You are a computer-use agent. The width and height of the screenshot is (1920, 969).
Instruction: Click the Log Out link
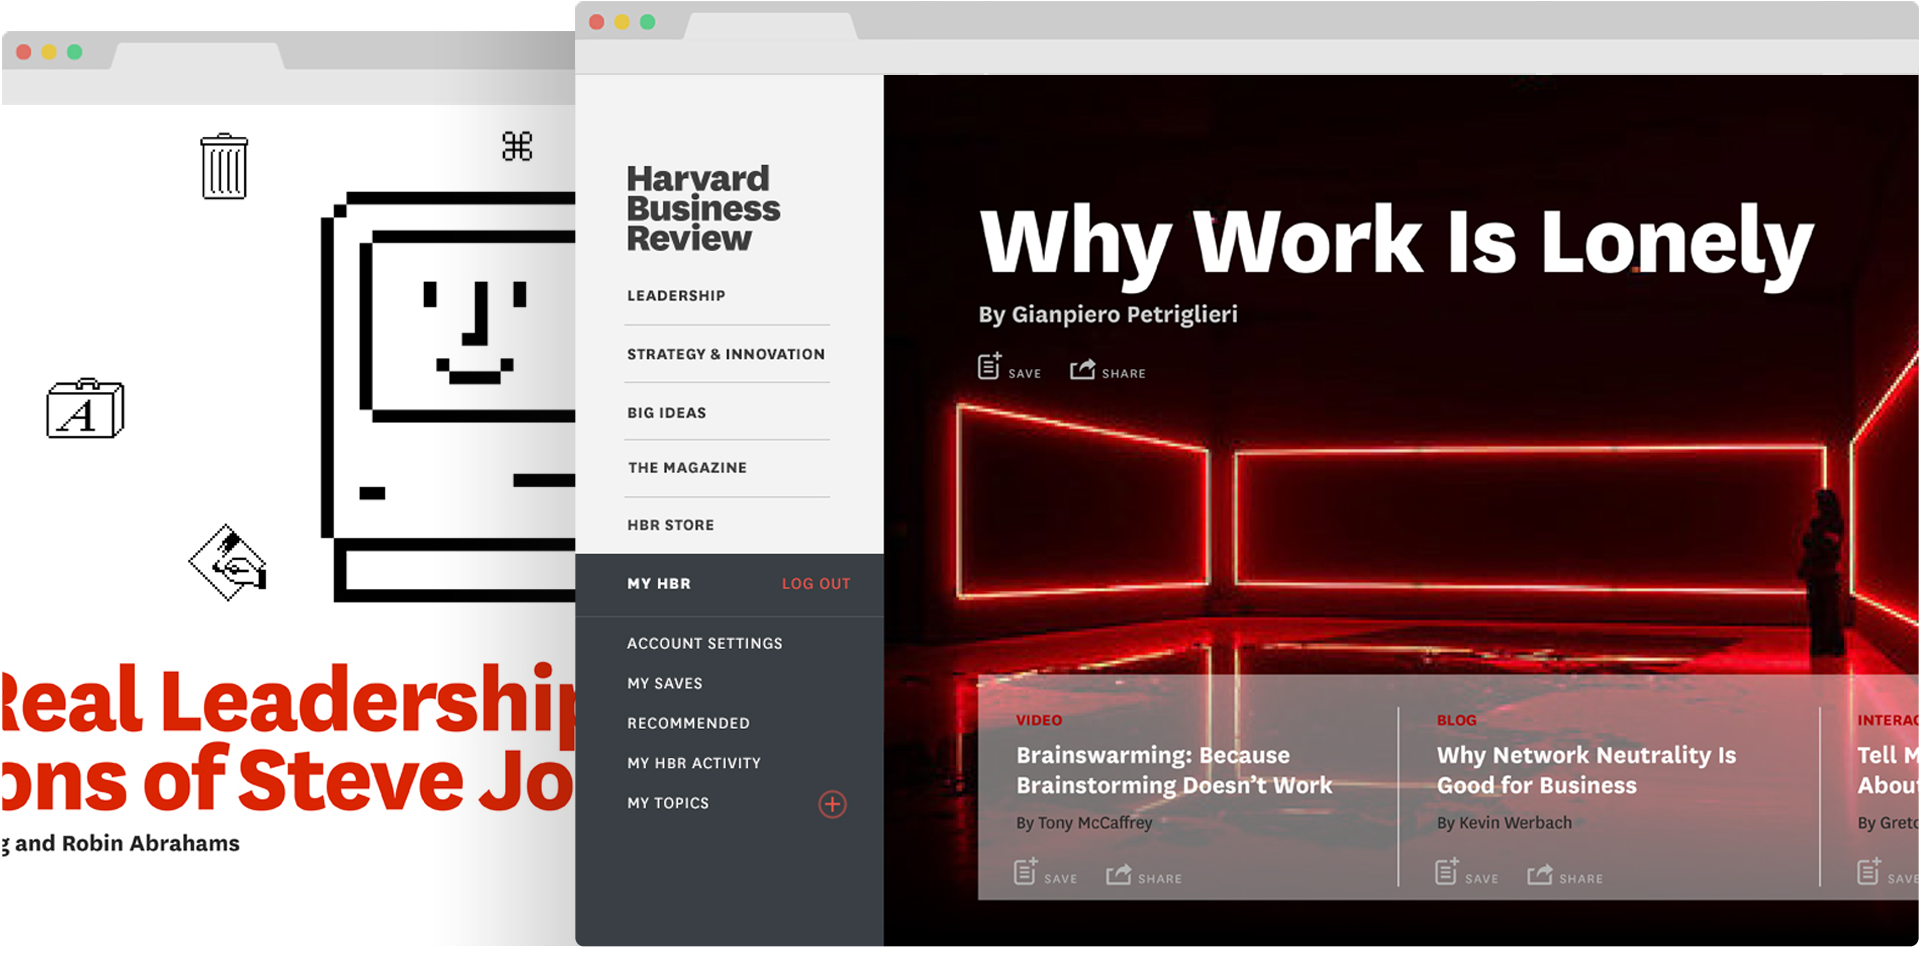pyautogui.click(x=816, y=584)
